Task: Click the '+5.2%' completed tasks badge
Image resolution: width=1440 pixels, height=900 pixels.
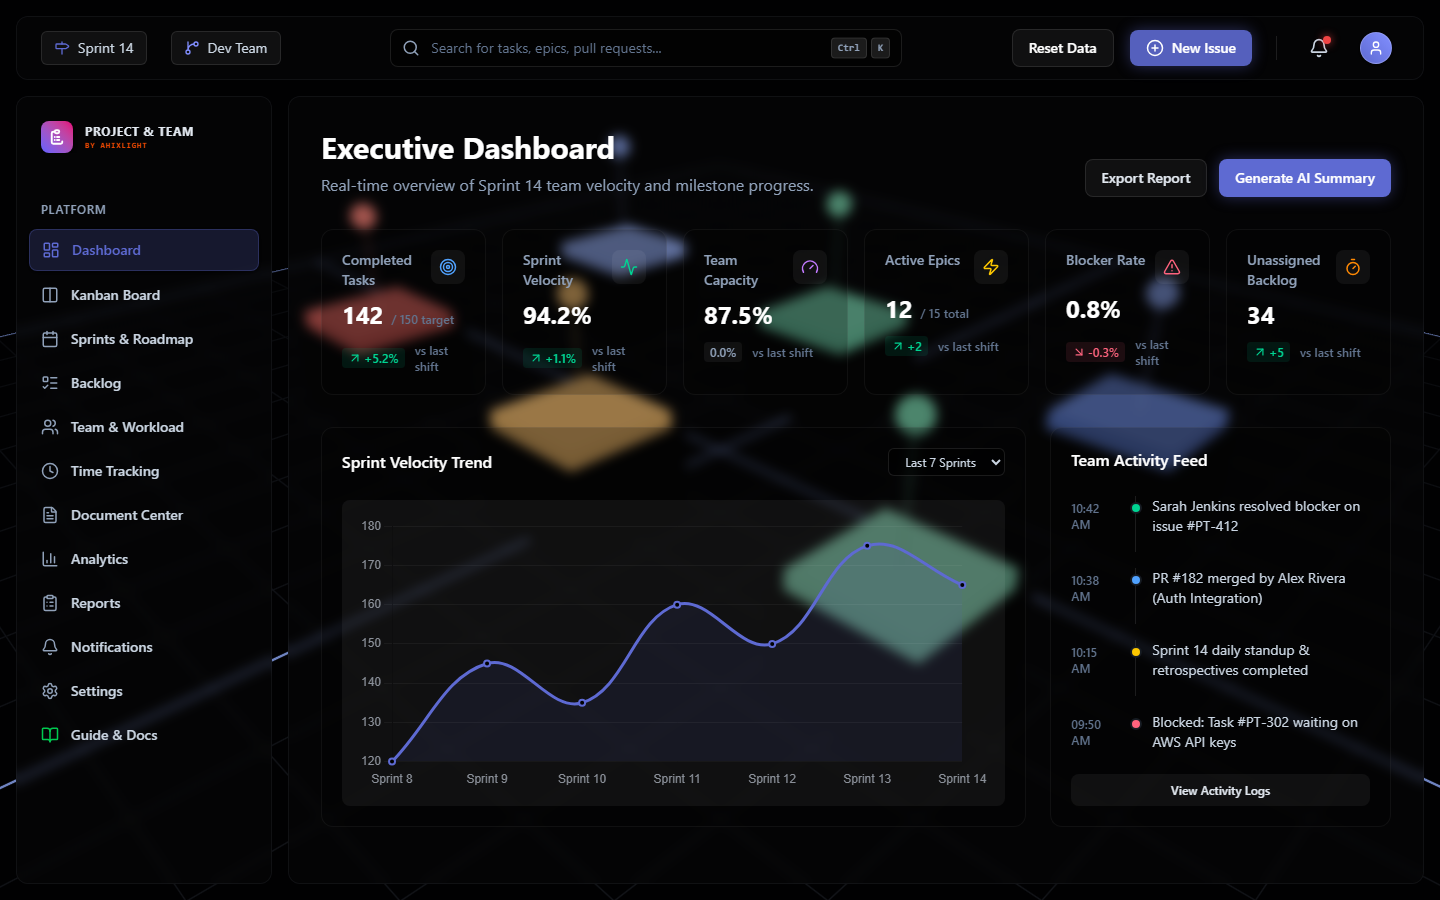Action: (374, 358)
